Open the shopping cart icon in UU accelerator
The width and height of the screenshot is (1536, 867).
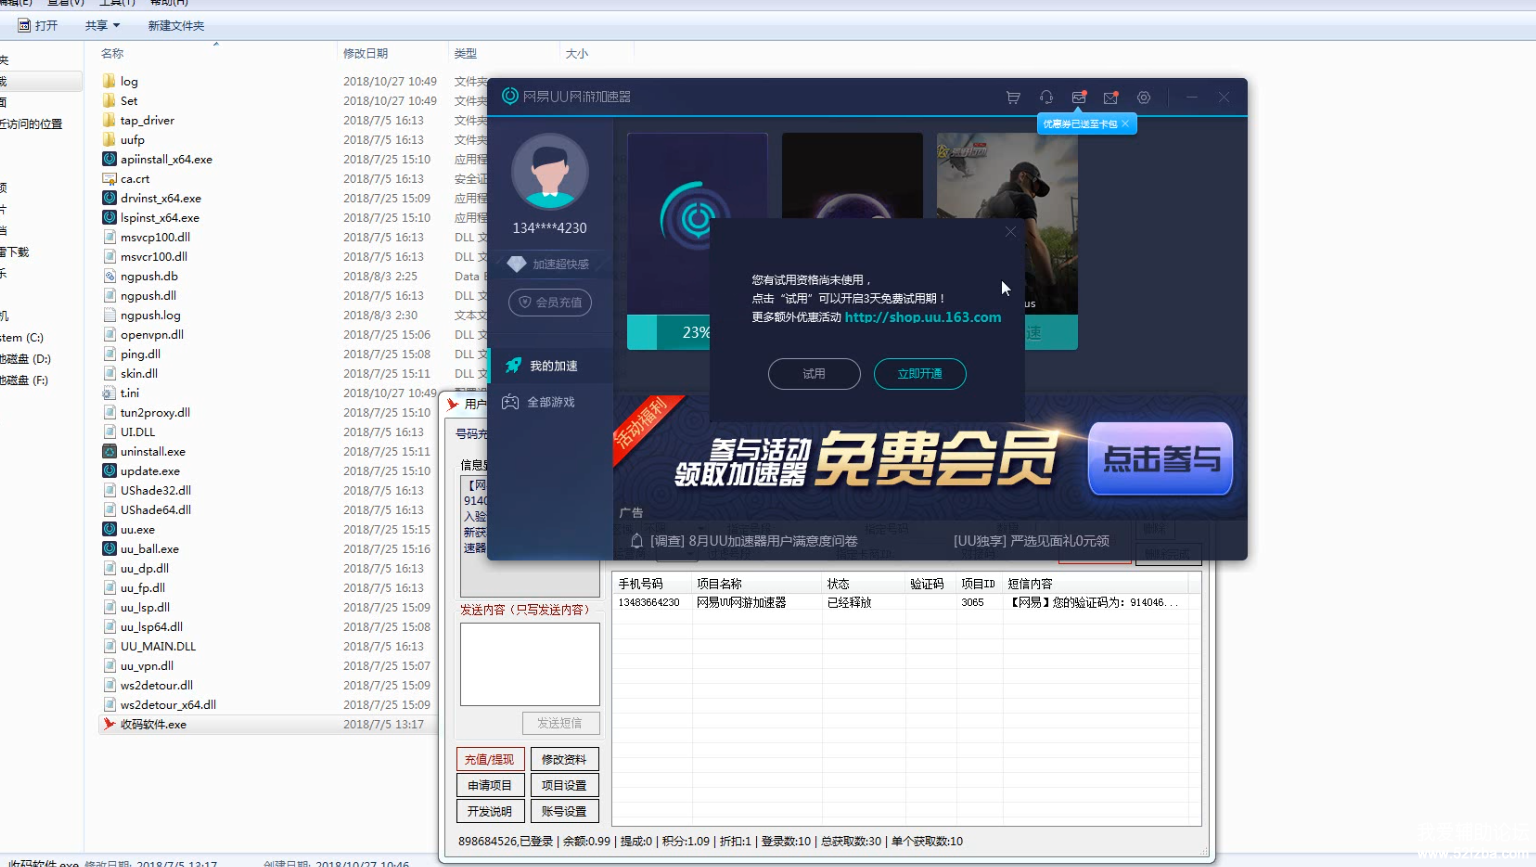point(1013,97)
